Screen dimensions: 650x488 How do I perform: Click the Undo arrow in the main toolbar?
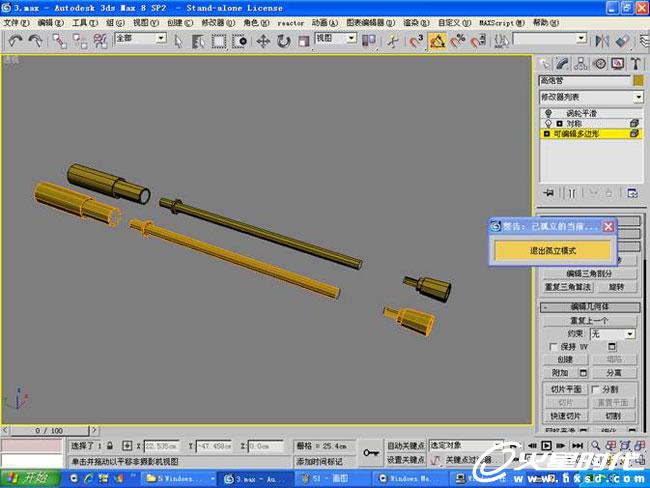(x=15, y=41)
